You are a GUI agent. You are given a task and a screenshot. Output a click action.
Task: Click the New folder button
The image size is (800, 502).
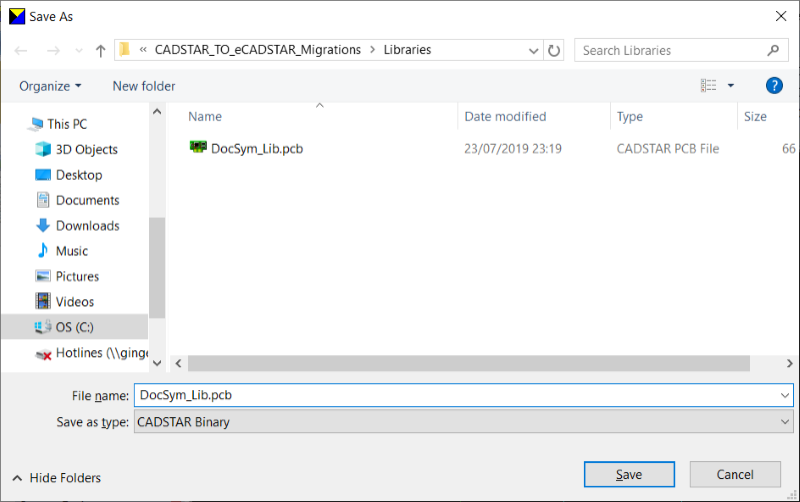coord(144,86)
